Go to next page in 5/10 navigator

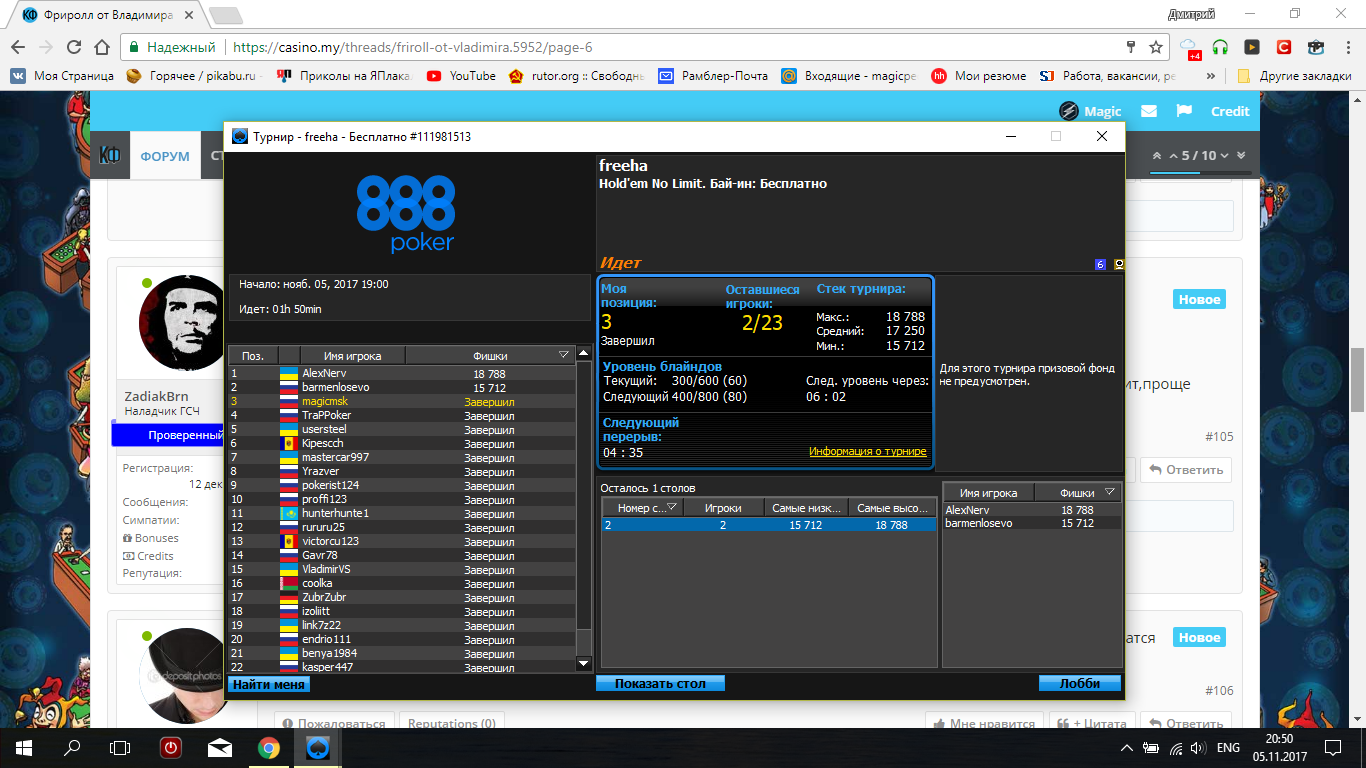pyautogui.click(x=1226, y=156)
